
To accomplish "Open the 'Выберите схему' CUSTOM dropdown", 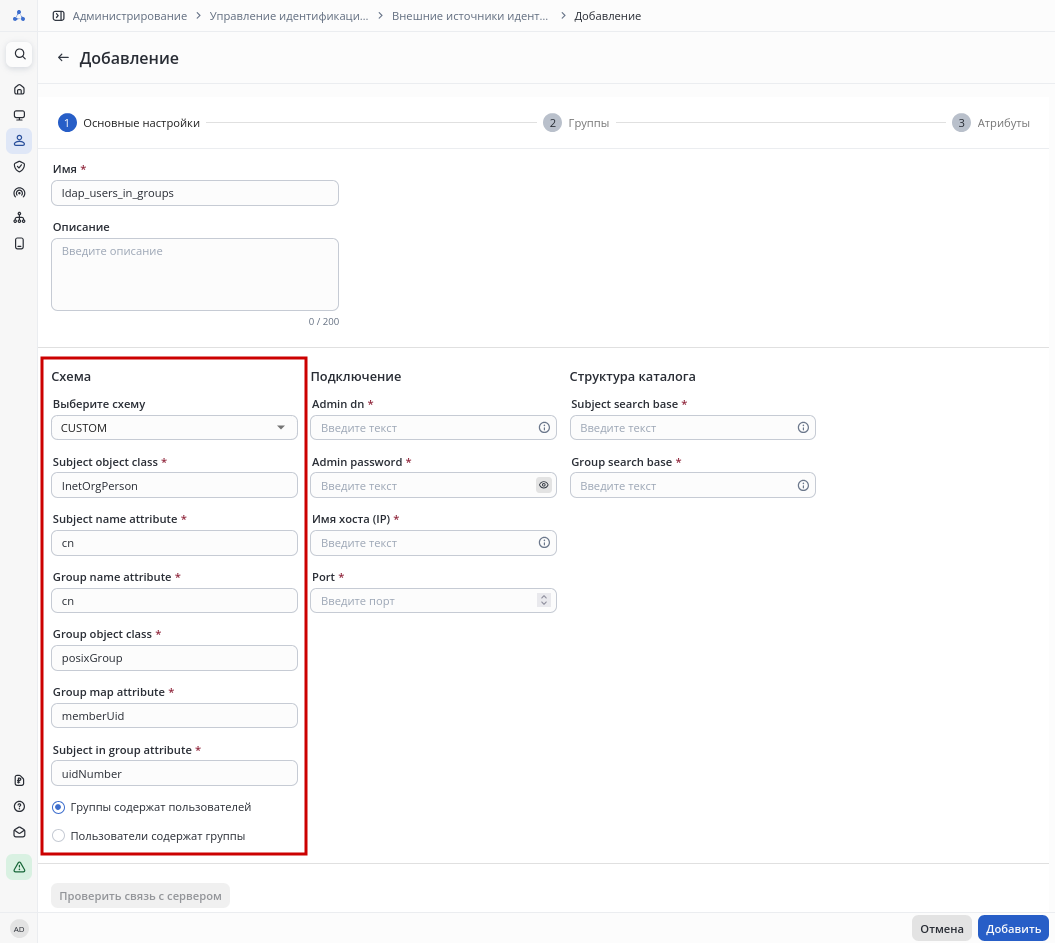I will (x=174, y=428).
